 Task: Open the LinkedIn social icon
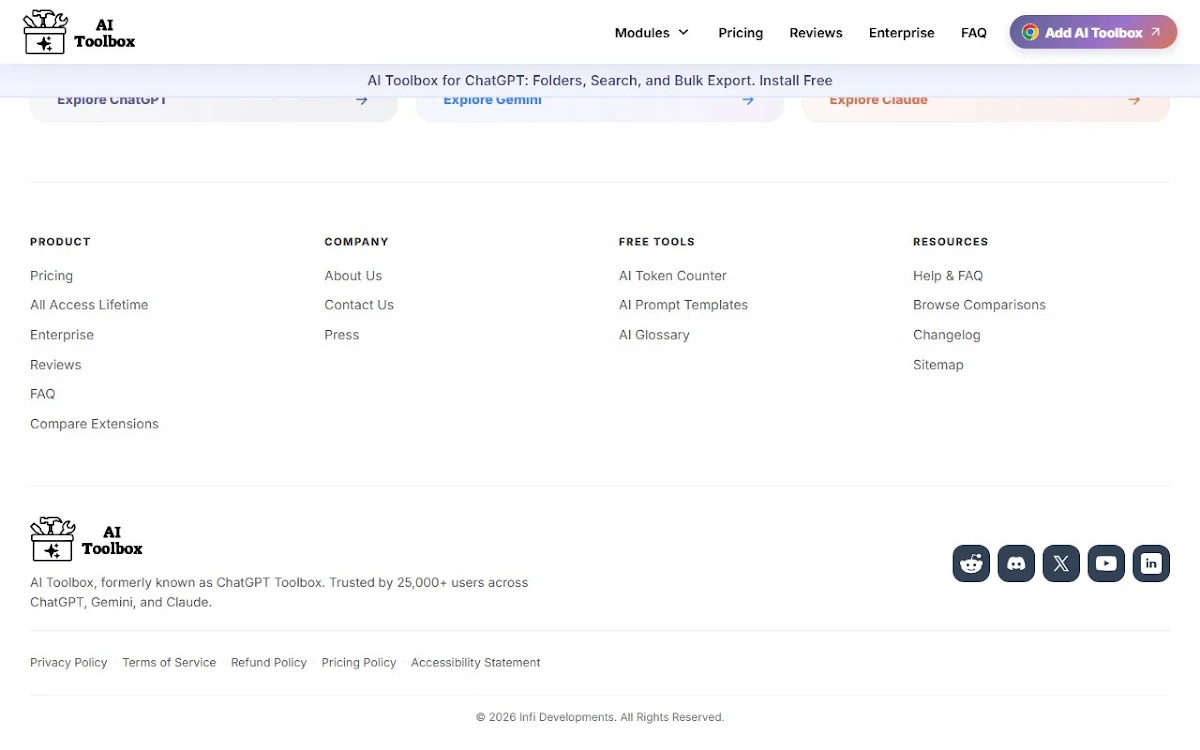tap(1151, 563)
